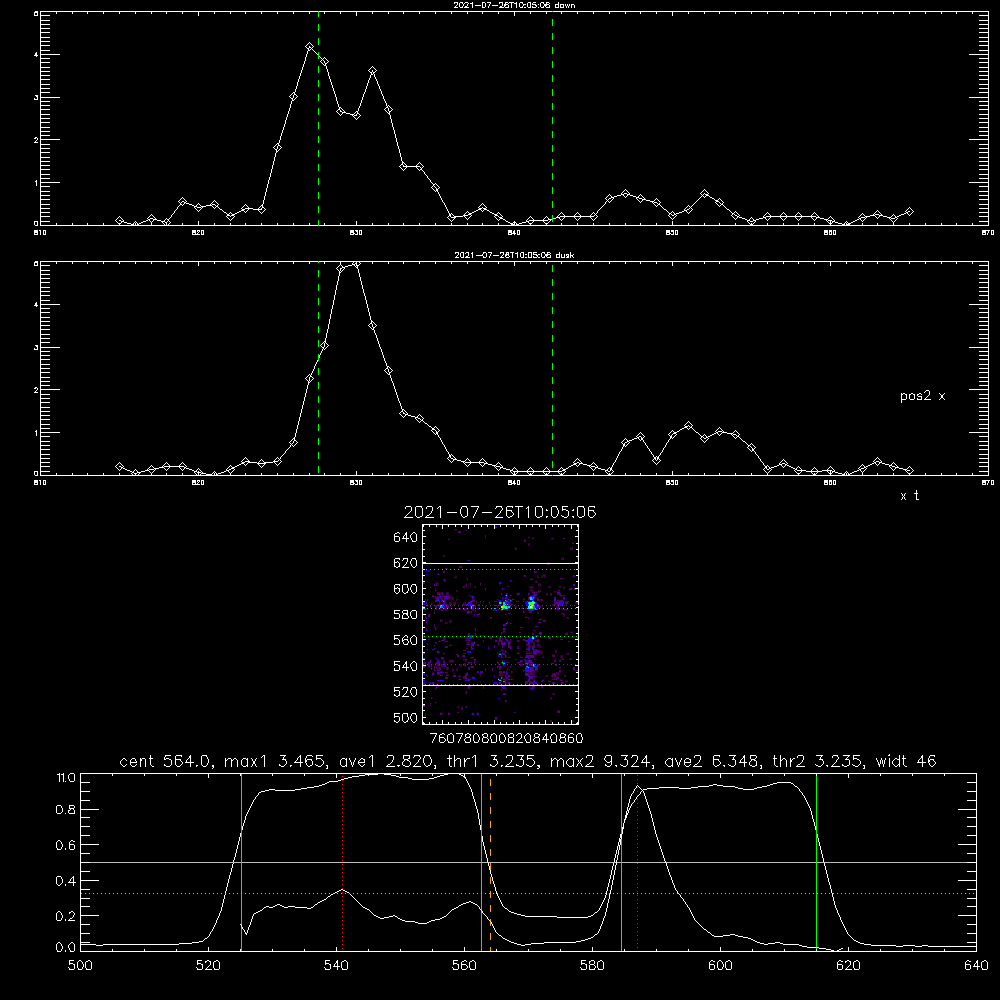Image resolution: width=1000 pixels, height=1000 pixels.
Task: Click the large timestamp title above heat map
Action: pyautogui.click(x=500, y=512)
